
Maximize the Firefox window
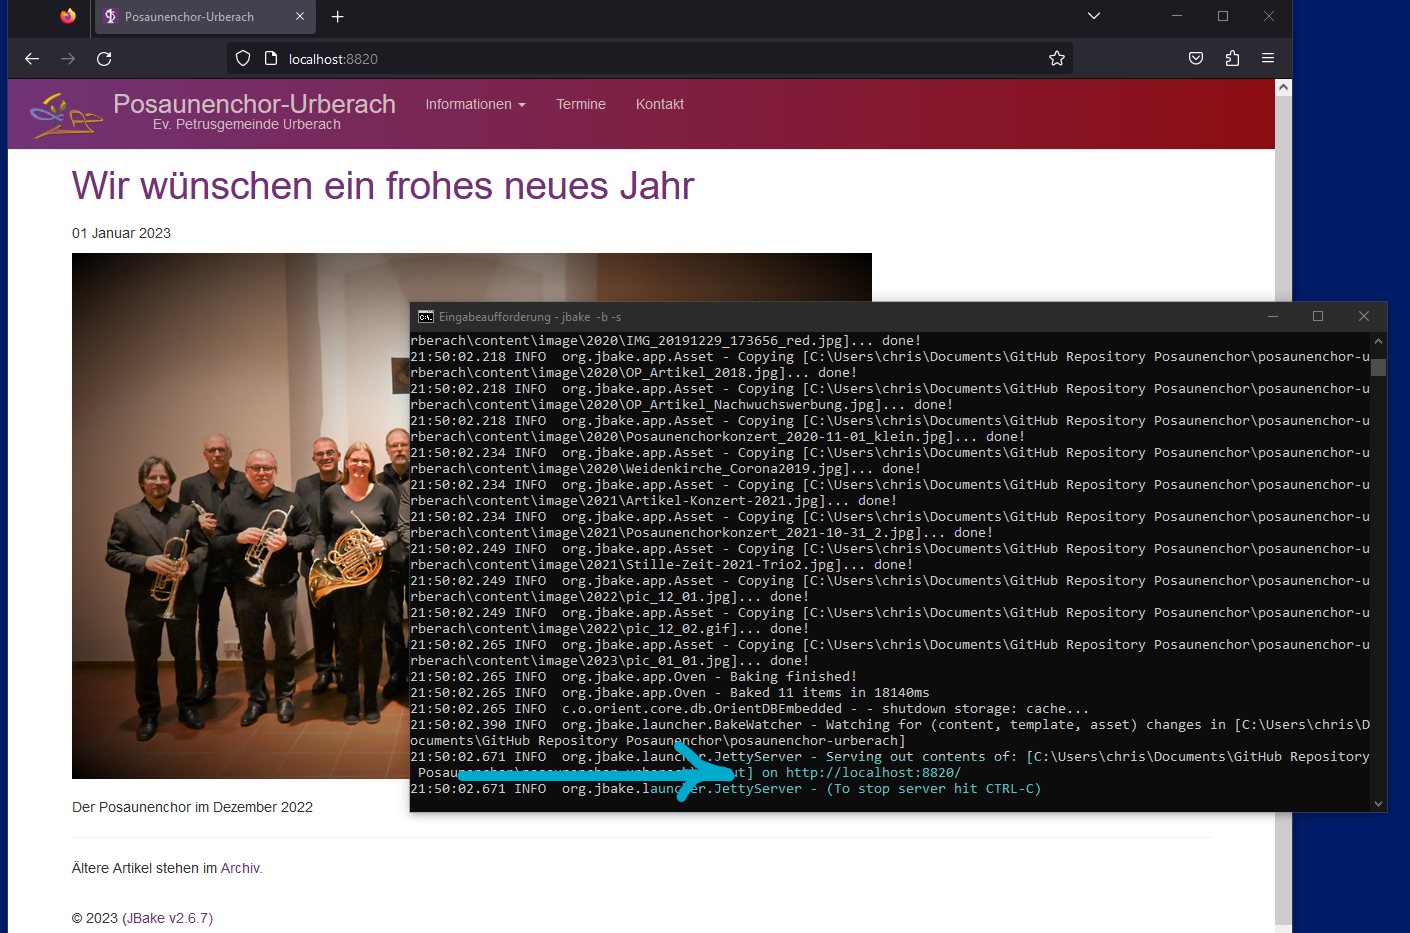[1223, 16]
